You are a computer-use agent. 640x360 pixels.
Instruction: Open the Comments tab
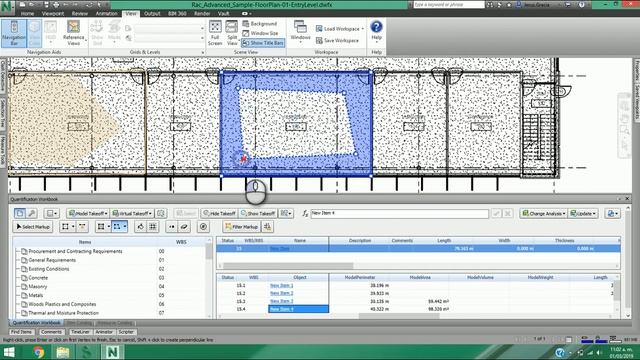click(x=51, y=332)
